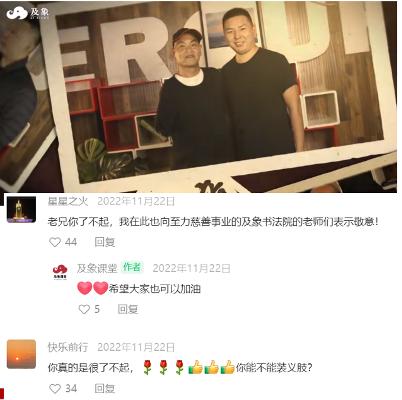Click the 及象 logo watermark on video

(x=27, y=13)
